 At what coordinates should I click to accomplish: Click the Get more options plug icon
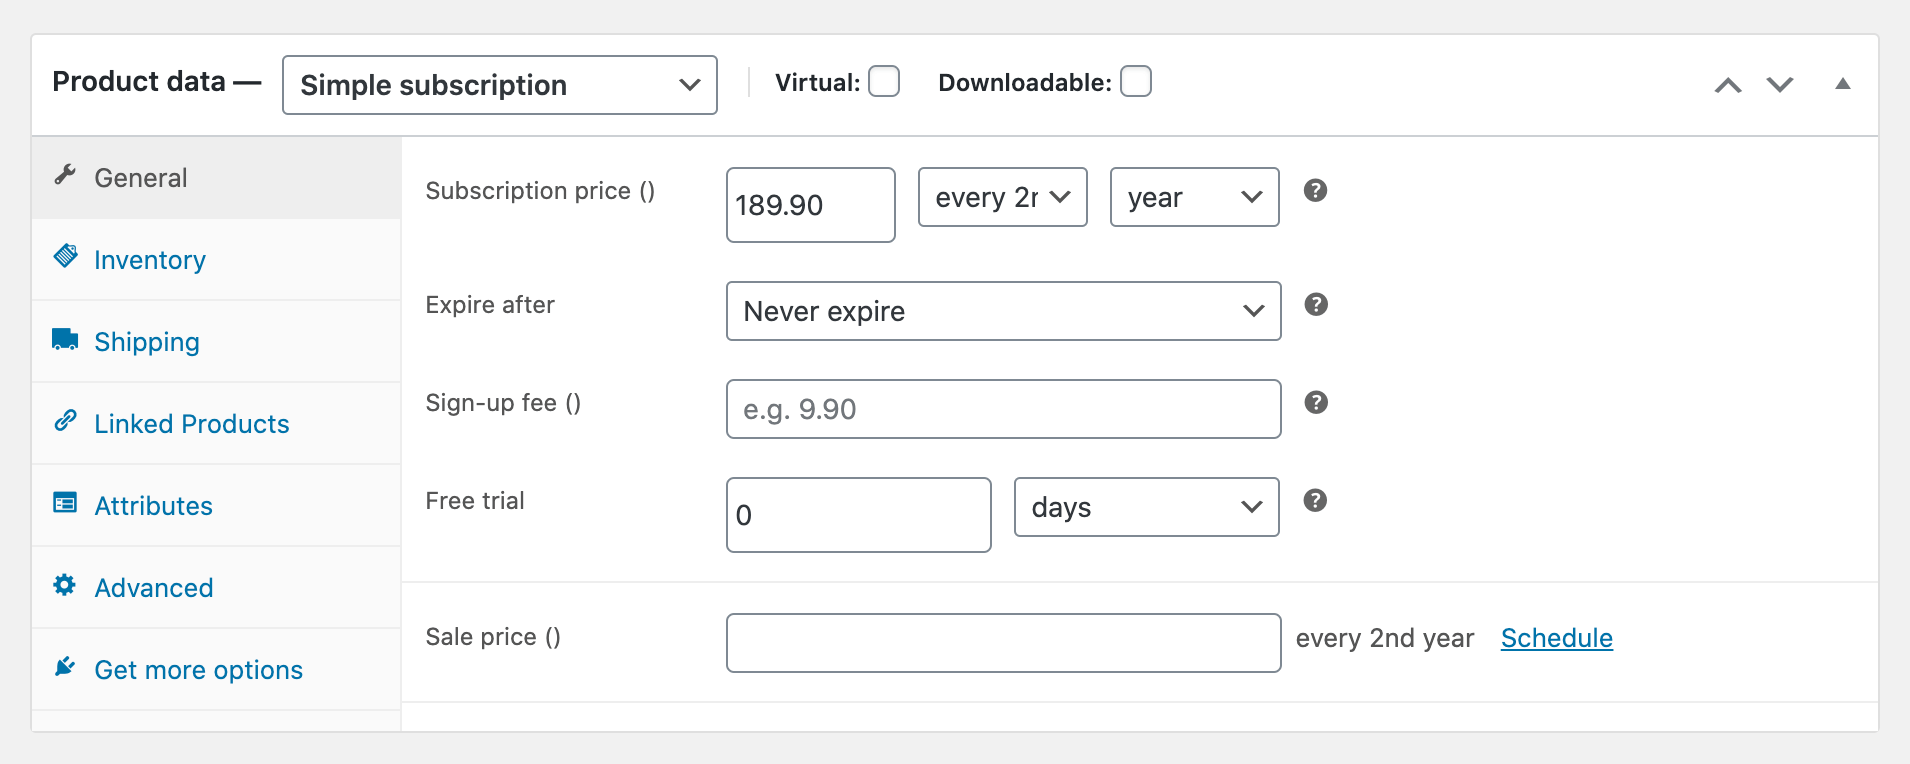[65, 666]
